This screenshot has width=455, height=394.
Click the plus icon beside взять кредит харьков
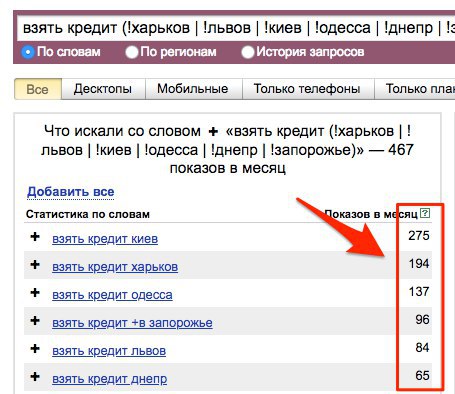(35, 265)
